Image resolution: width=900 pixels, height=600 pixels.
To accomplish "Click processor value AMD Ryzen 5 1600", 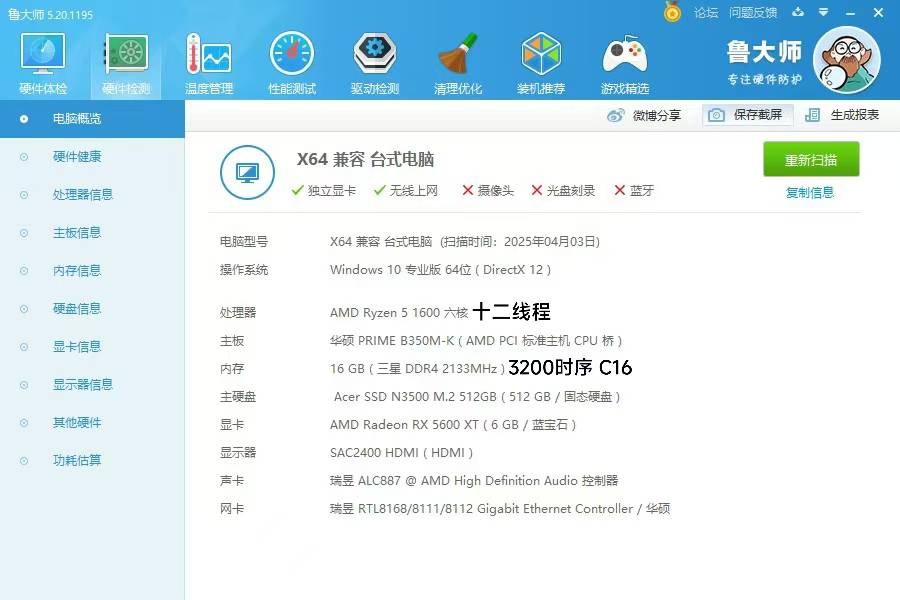I will click(x=399, y=312).
